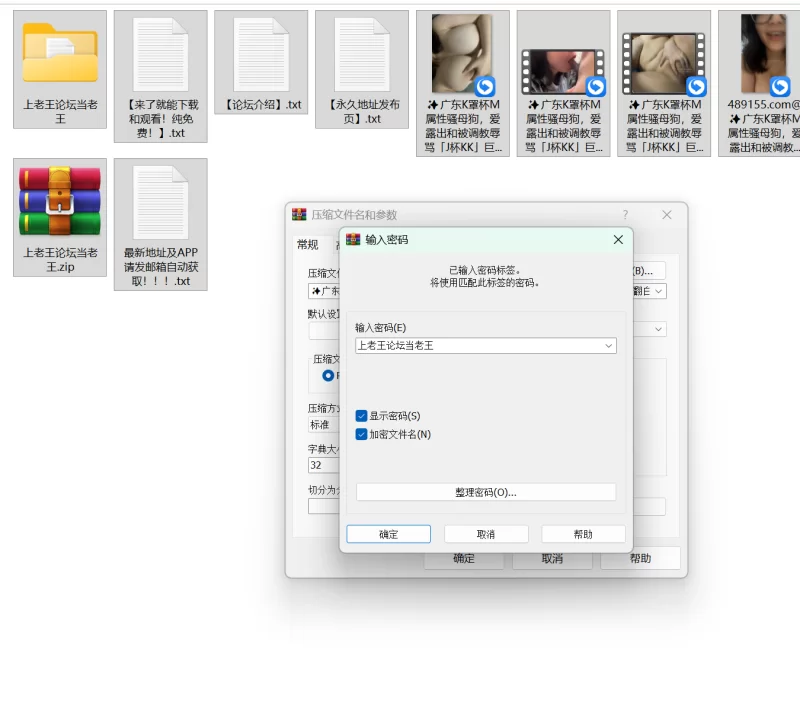Image resolution: width=800 pixels, height=728 pixels.
Task: Confirm password with 确定 in 输入密码 dialog
Action: coord(388,534)
